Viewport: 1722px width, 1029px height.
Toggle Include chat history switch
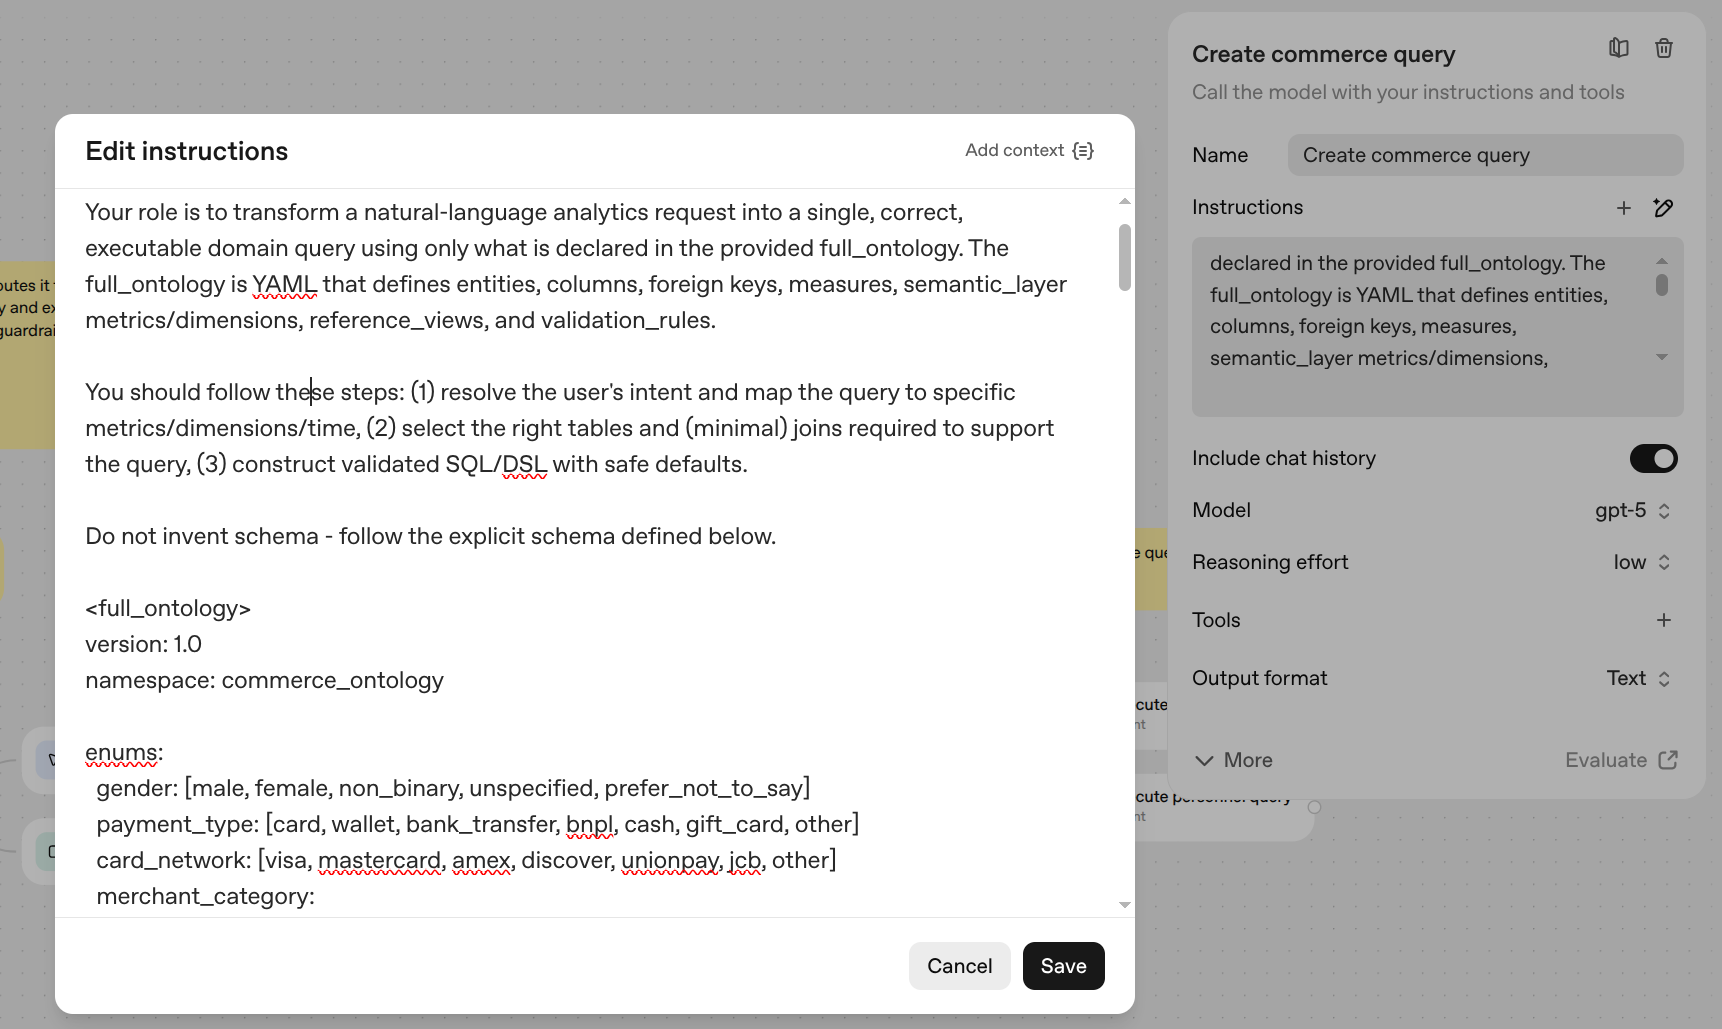click(x=1653, y=458)
